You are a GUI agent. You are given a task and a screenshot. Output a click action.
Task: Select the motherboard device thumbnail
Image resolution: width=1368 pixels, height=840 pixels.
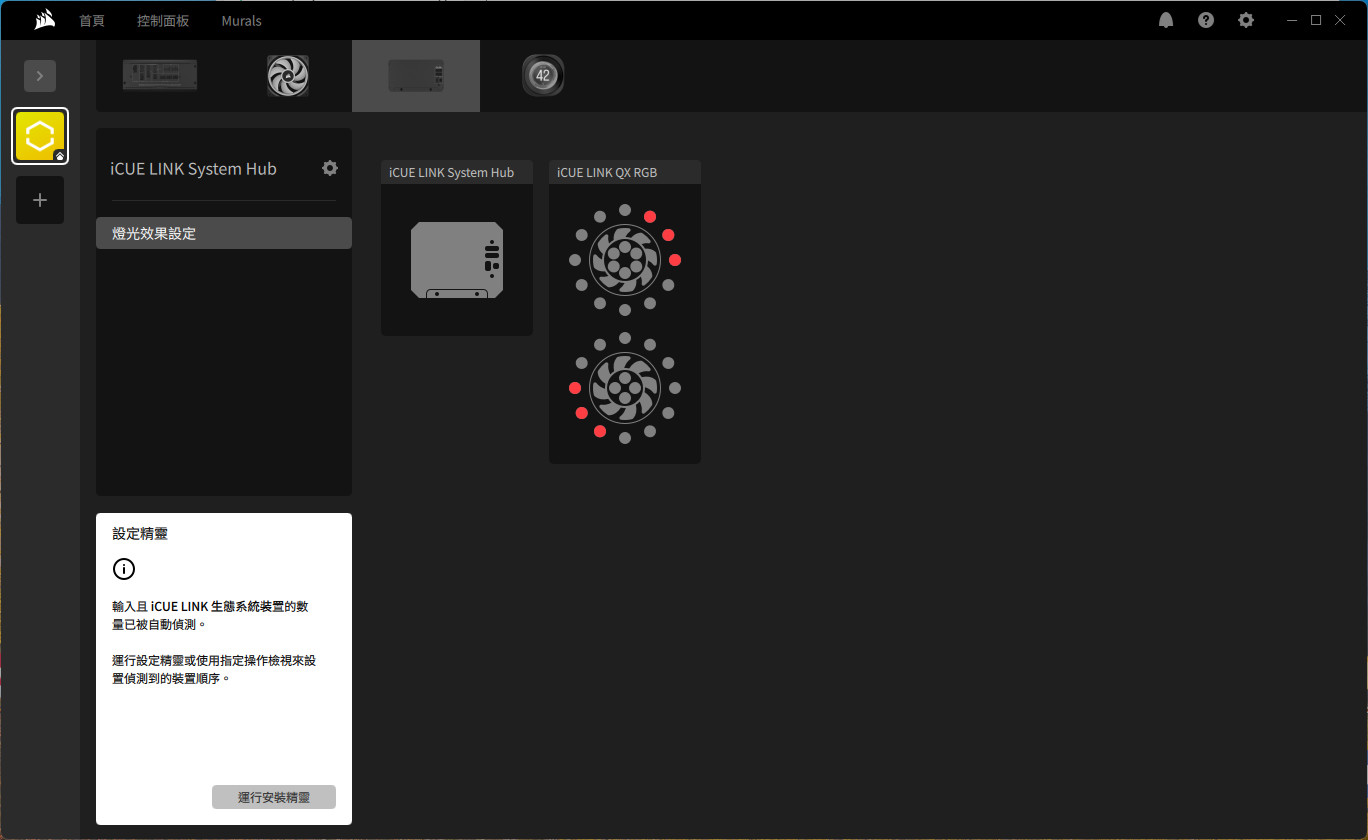click(160, 75)
